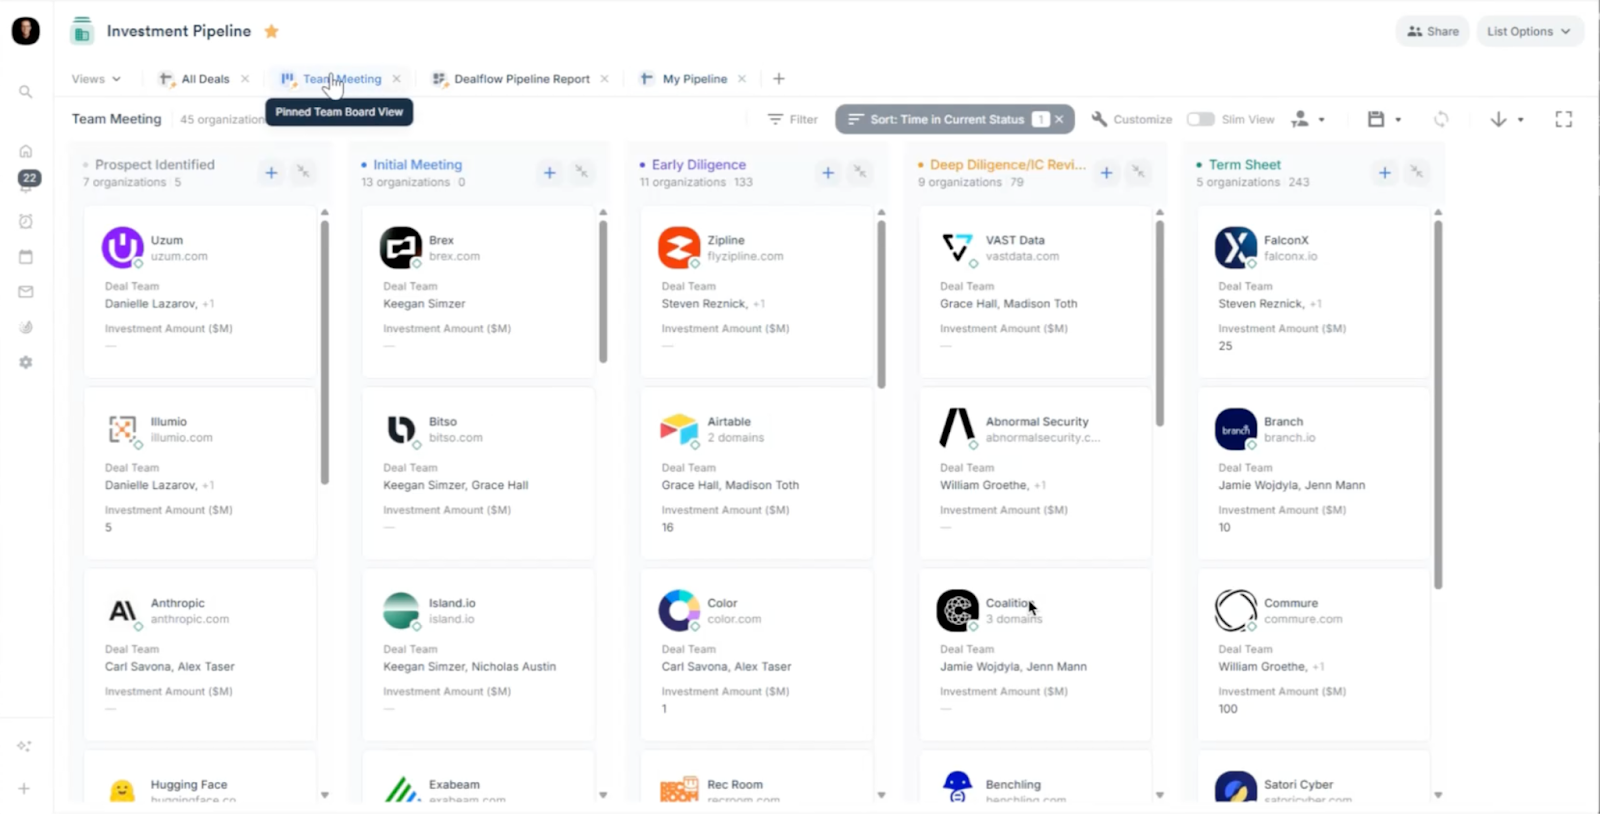Click the plus icon at sidebar bottom
The image size is (1600, 814).
pos(24,788)
